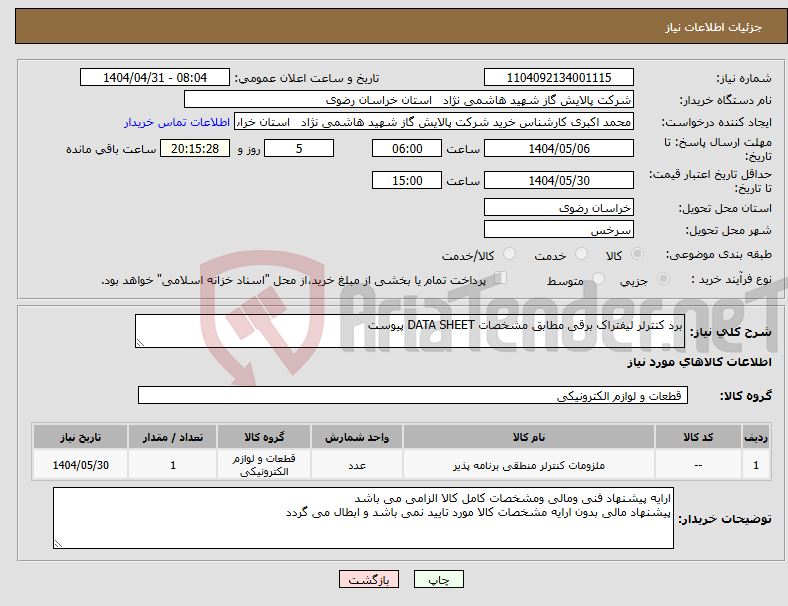Click the گروه کالا column header
This screenshot has width=788, height=606.
pyautogui.click(x=264, y=437)
